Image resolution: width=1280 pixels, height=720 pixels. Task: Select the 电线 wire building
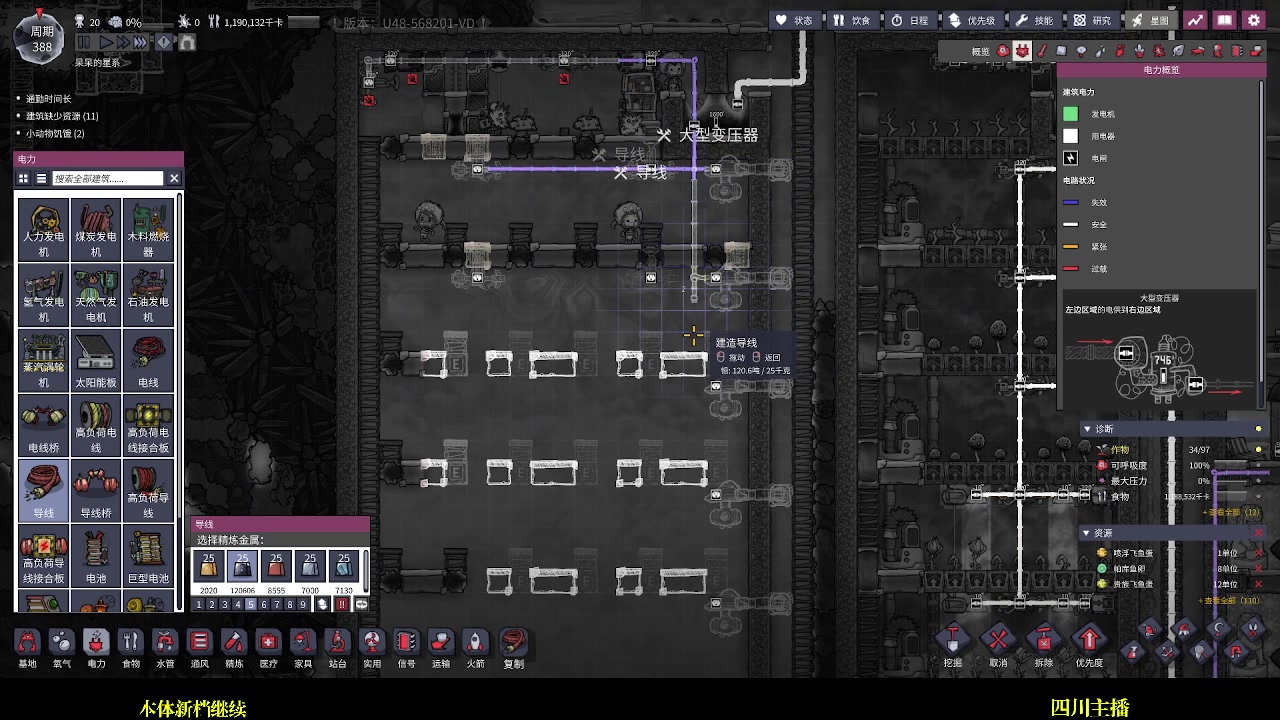[x=148, y=359]
